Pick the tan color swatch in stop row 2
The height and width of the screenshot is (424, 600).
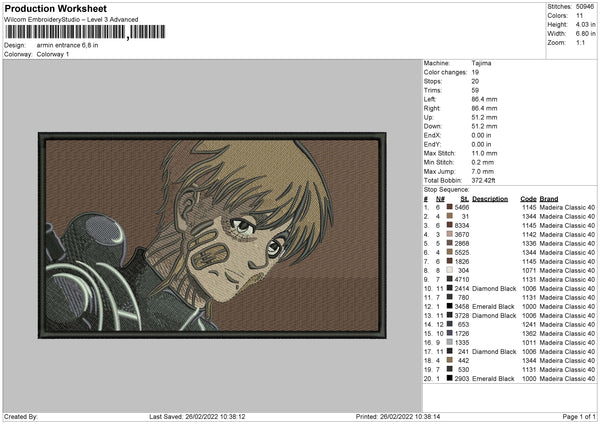(x=450, y=216)
